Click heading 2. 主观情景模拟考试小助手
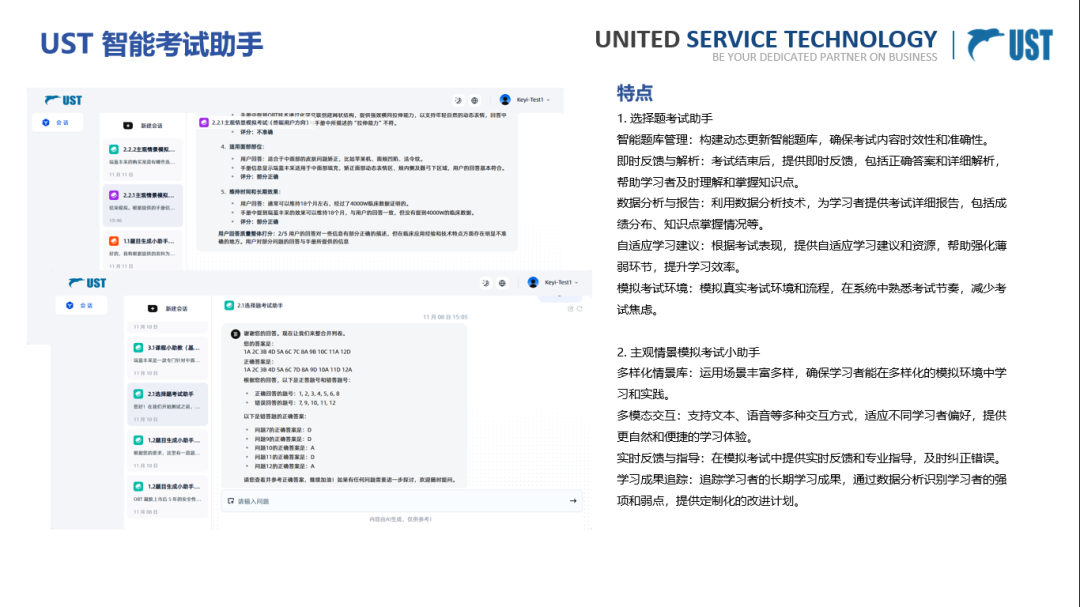 point(688,352)
